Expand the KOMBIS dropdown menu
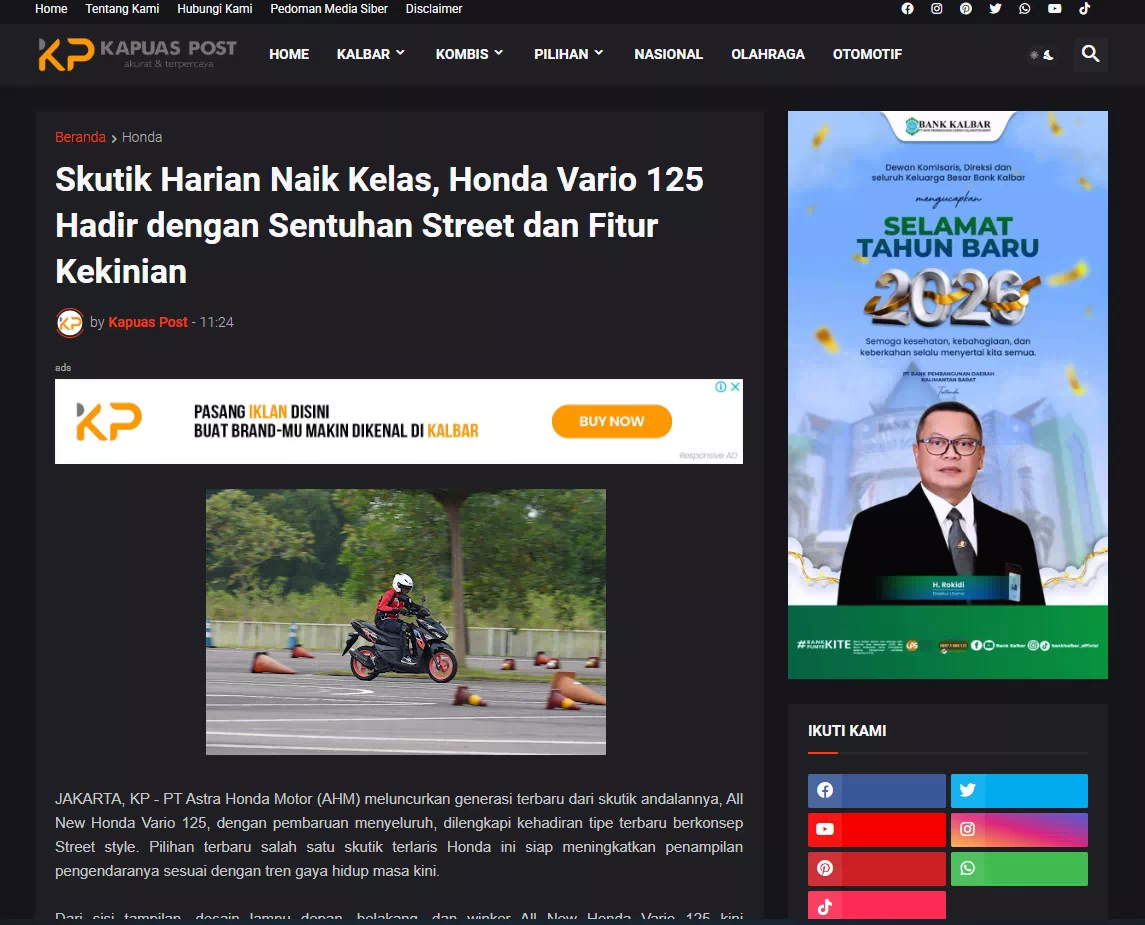1145x925 pixels. (x=470, y=54)
